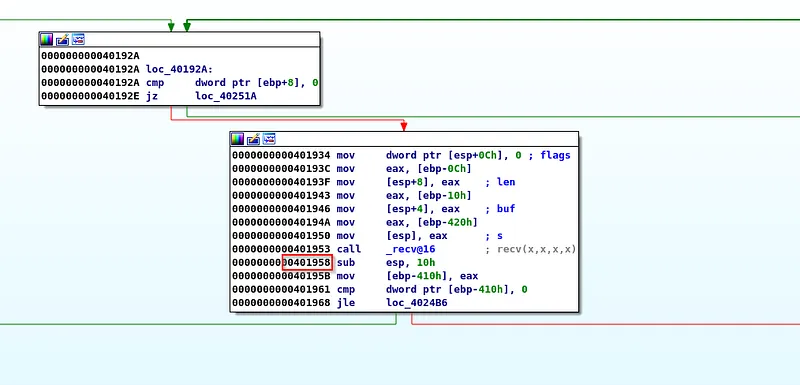
Task: Click the 'len' comment text
Action: click(x=506, y=182)
